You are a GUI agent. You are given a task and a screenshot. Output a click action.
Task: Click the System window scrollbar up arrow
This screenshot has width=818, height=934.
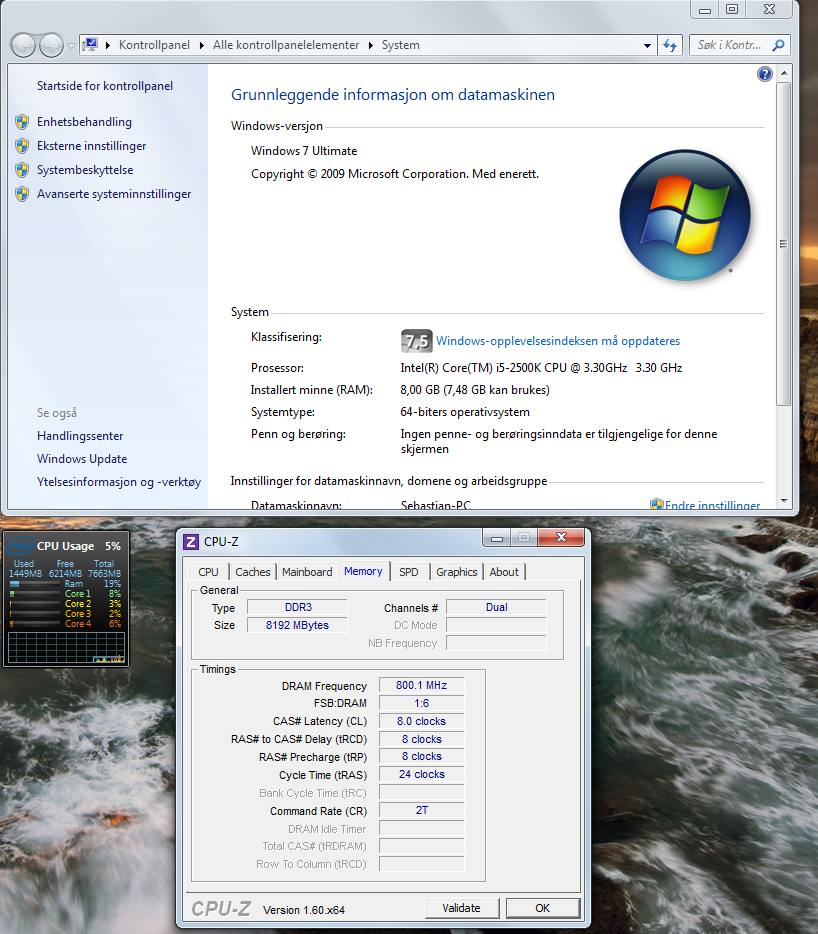784,73
